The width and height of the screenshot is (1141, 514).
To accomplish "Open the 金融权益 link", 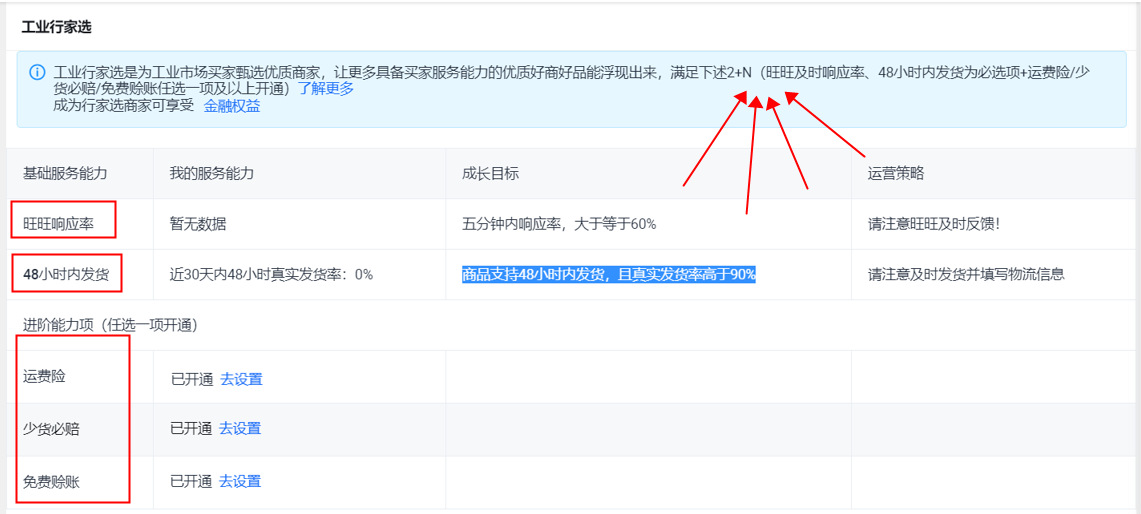I will pyautogui.click(x=232, y=105).
